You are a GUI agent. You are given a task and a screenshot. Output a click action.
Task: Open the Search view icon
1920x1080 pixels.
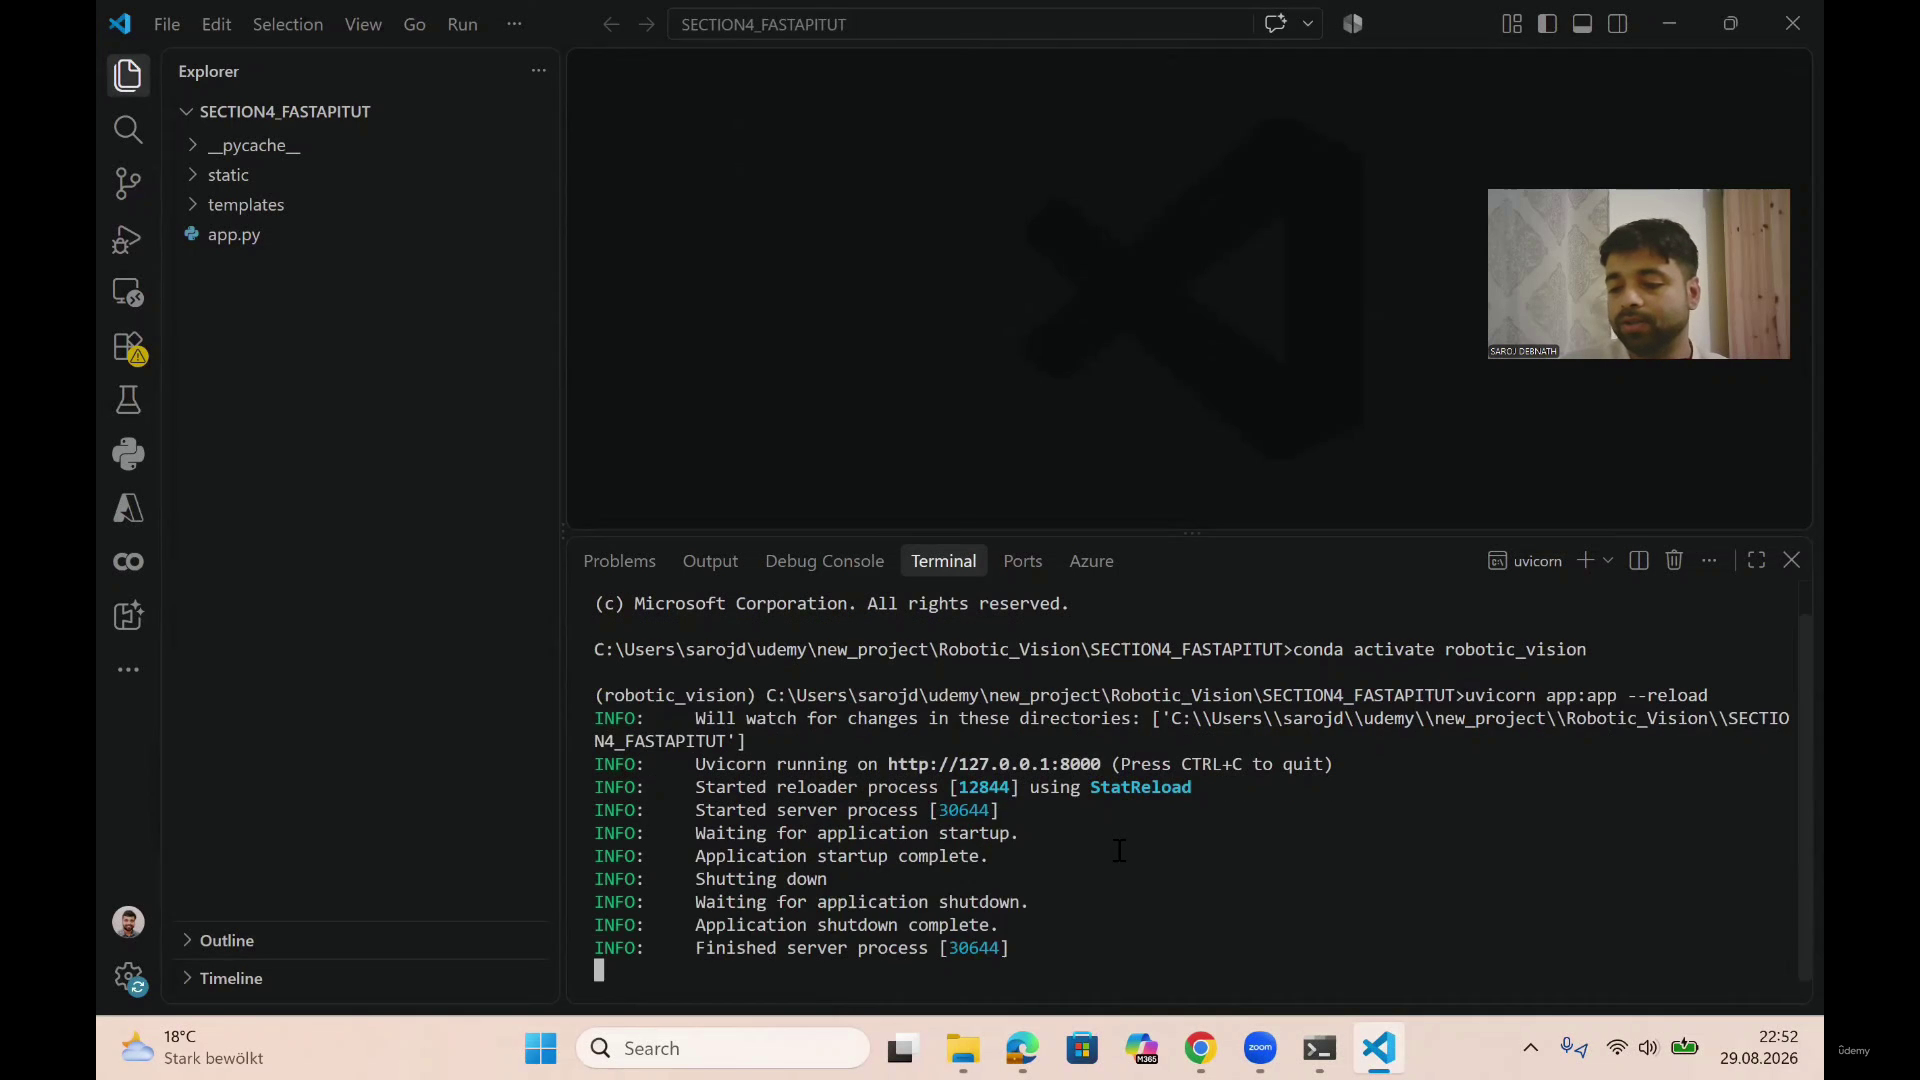[127, 129]
